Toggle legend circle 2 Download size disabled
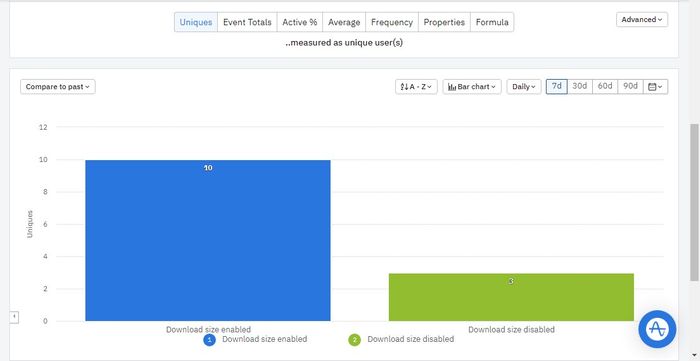The image size is (700, 361). [x=354, y=340]
